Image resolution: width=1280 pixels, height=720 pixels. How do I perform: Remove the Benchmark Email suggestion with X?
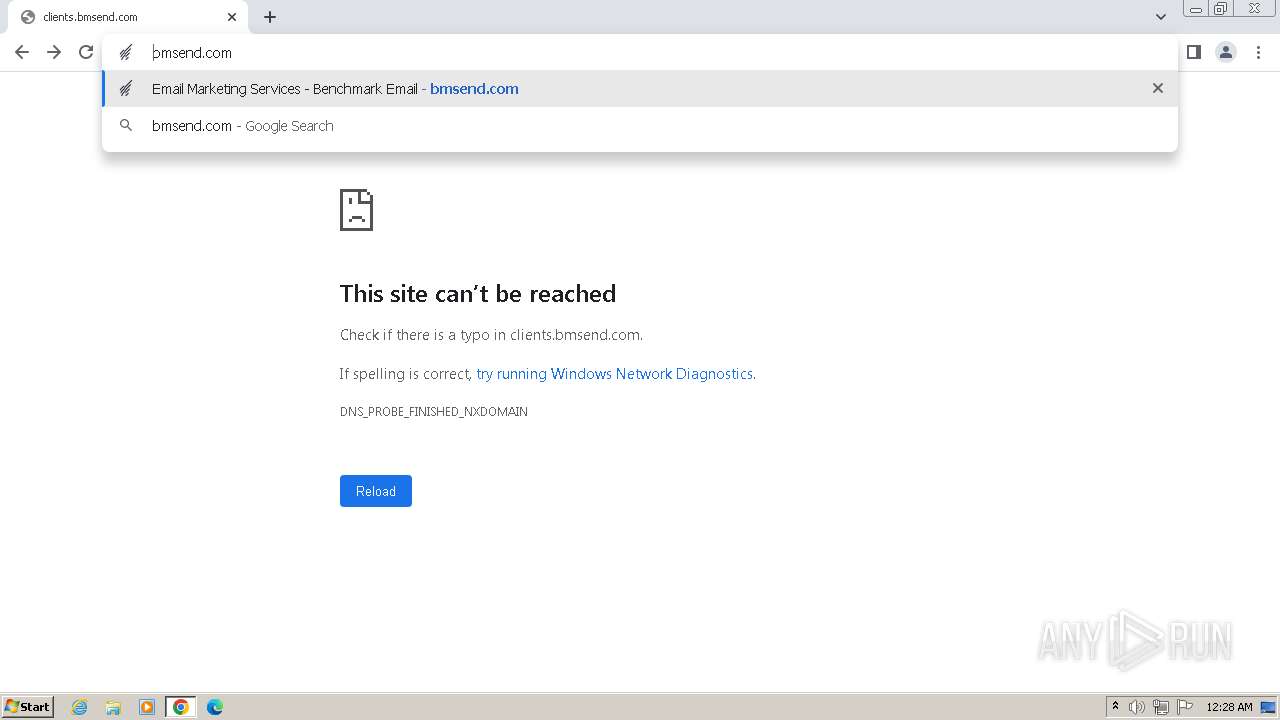coord(1158,88)
